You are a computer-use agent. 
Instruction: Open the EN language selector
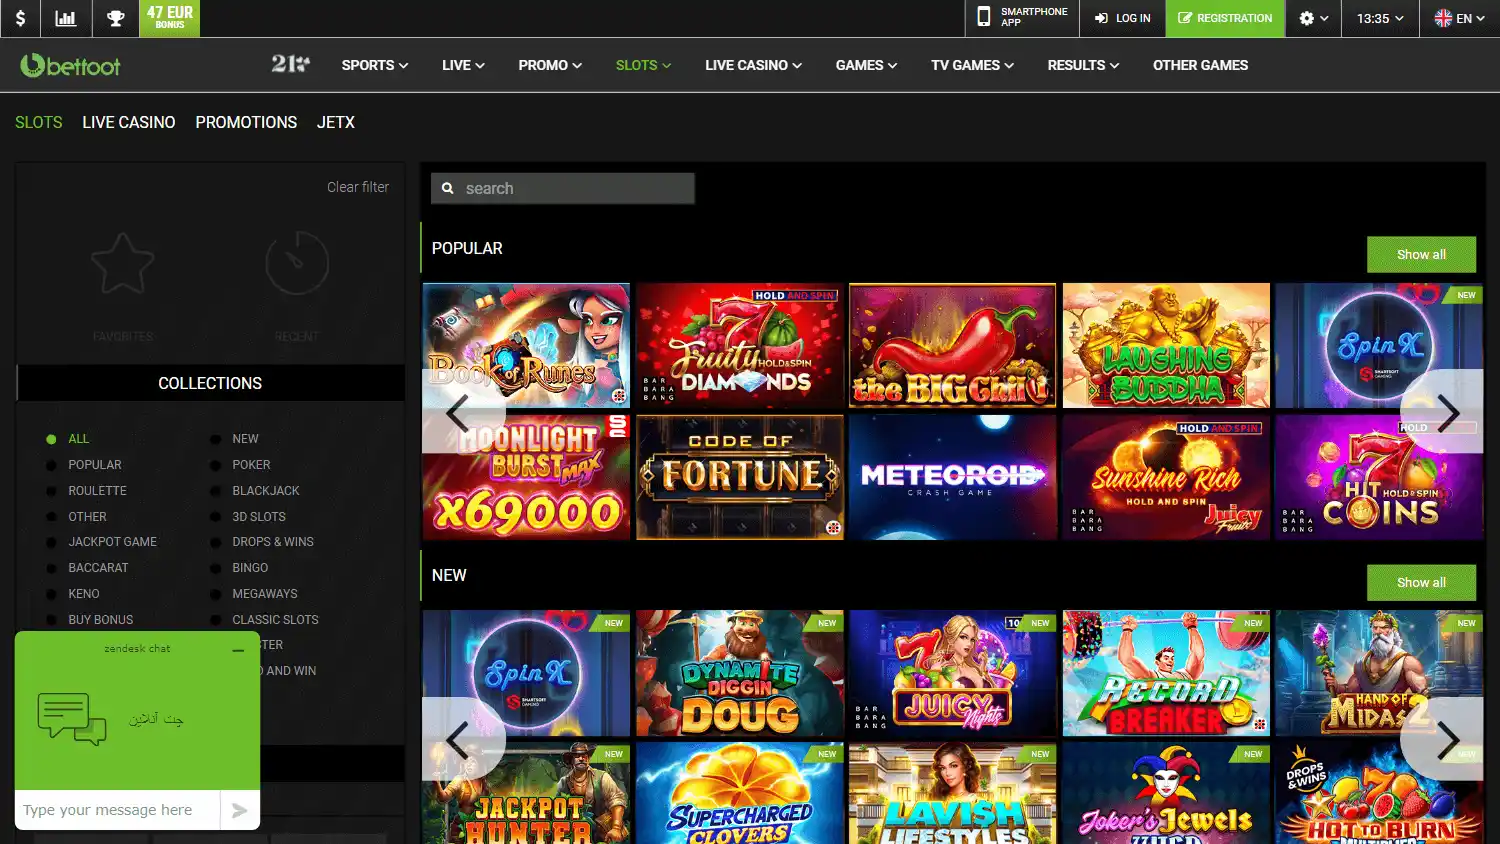point(1459,18)
